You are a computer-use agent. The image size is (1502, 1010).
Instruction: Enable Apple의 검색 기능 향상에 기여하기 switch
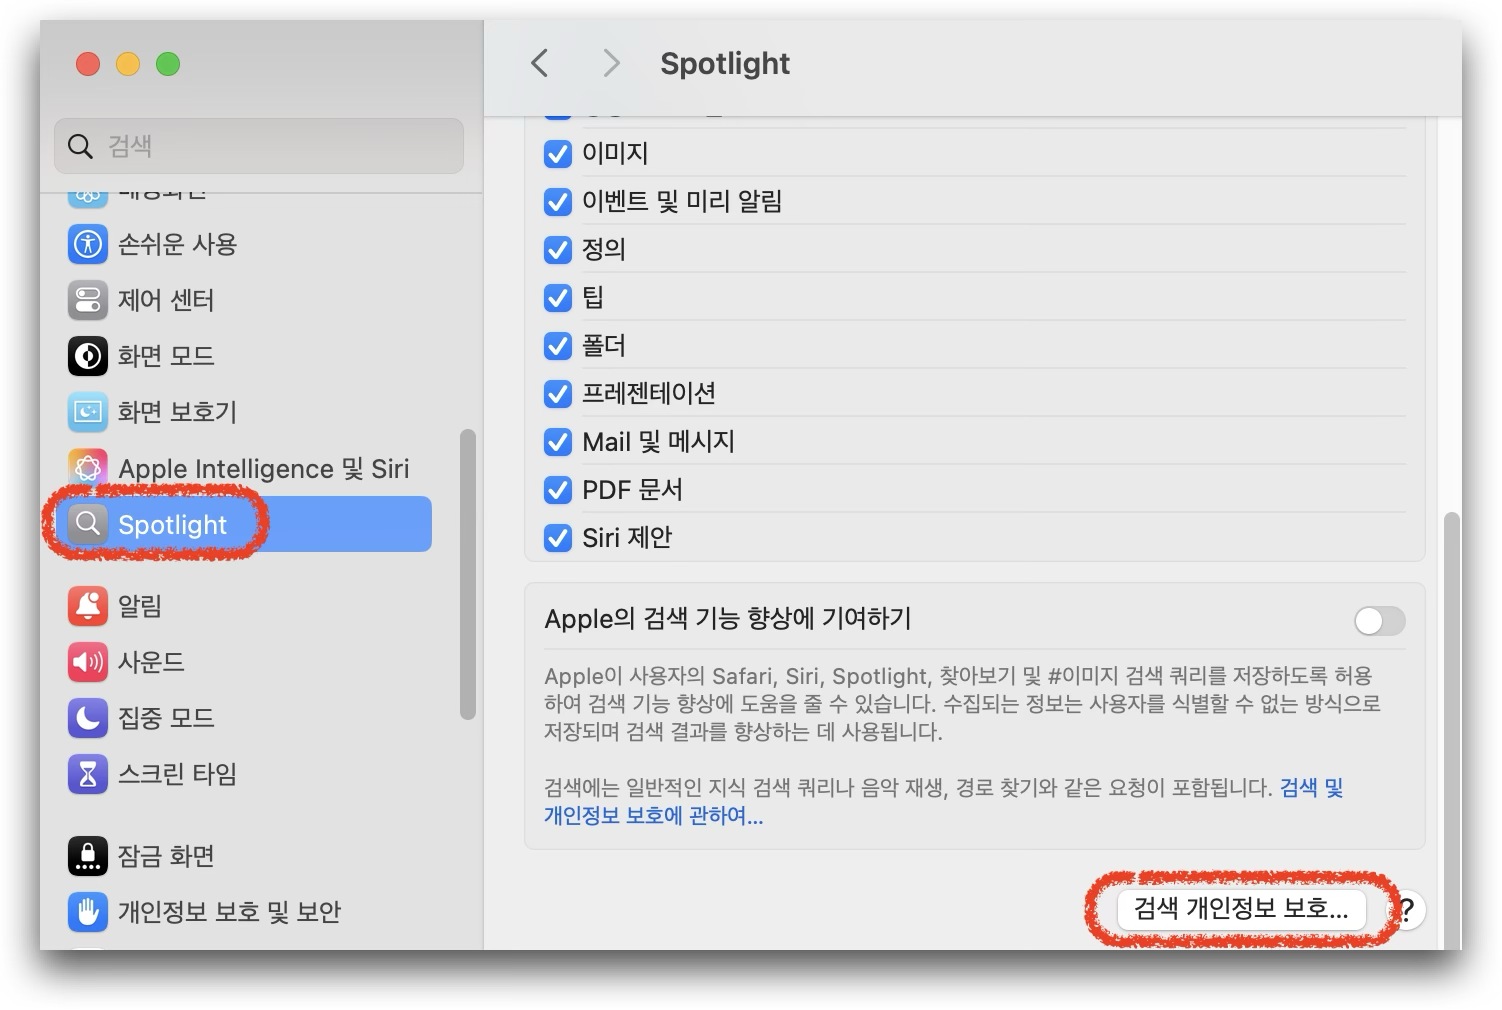pyautogui.click(x=1379, y=621)
